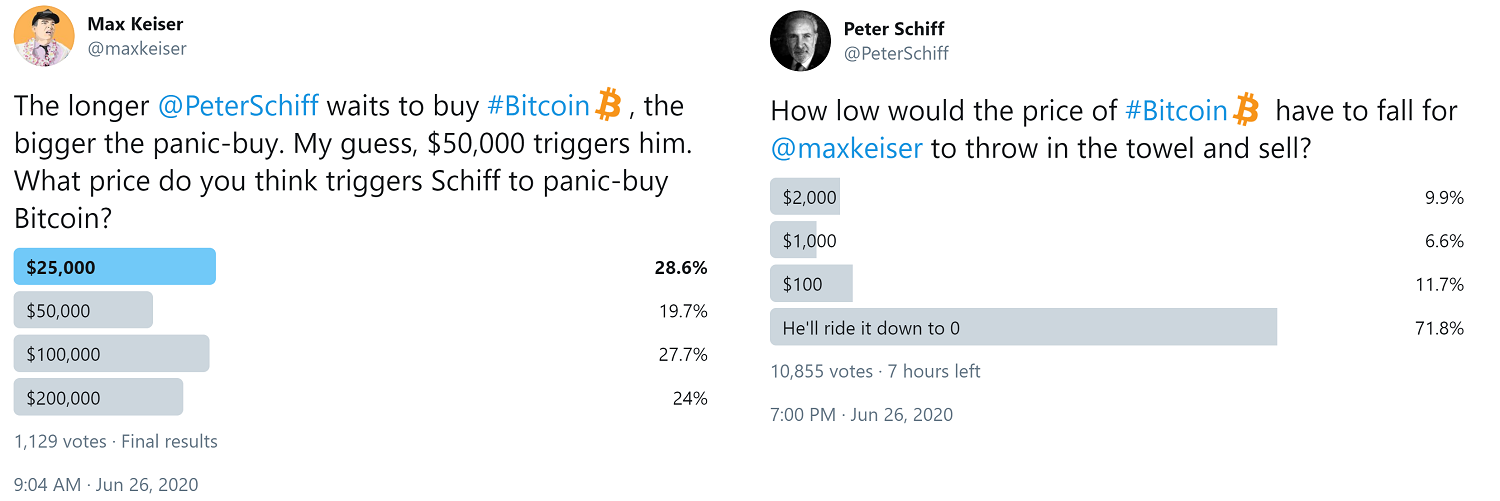
Task: Choose the $50,000 poll option
Action: click(x=83, y=310)
